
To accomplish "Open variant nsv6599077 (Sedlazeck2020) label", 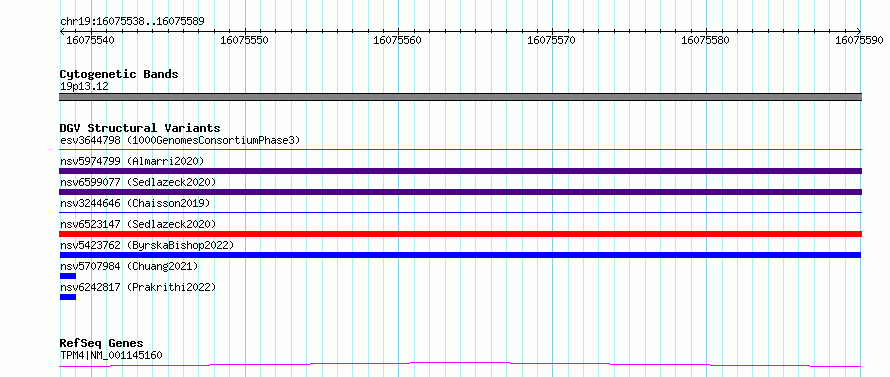I will pos(138,182).
